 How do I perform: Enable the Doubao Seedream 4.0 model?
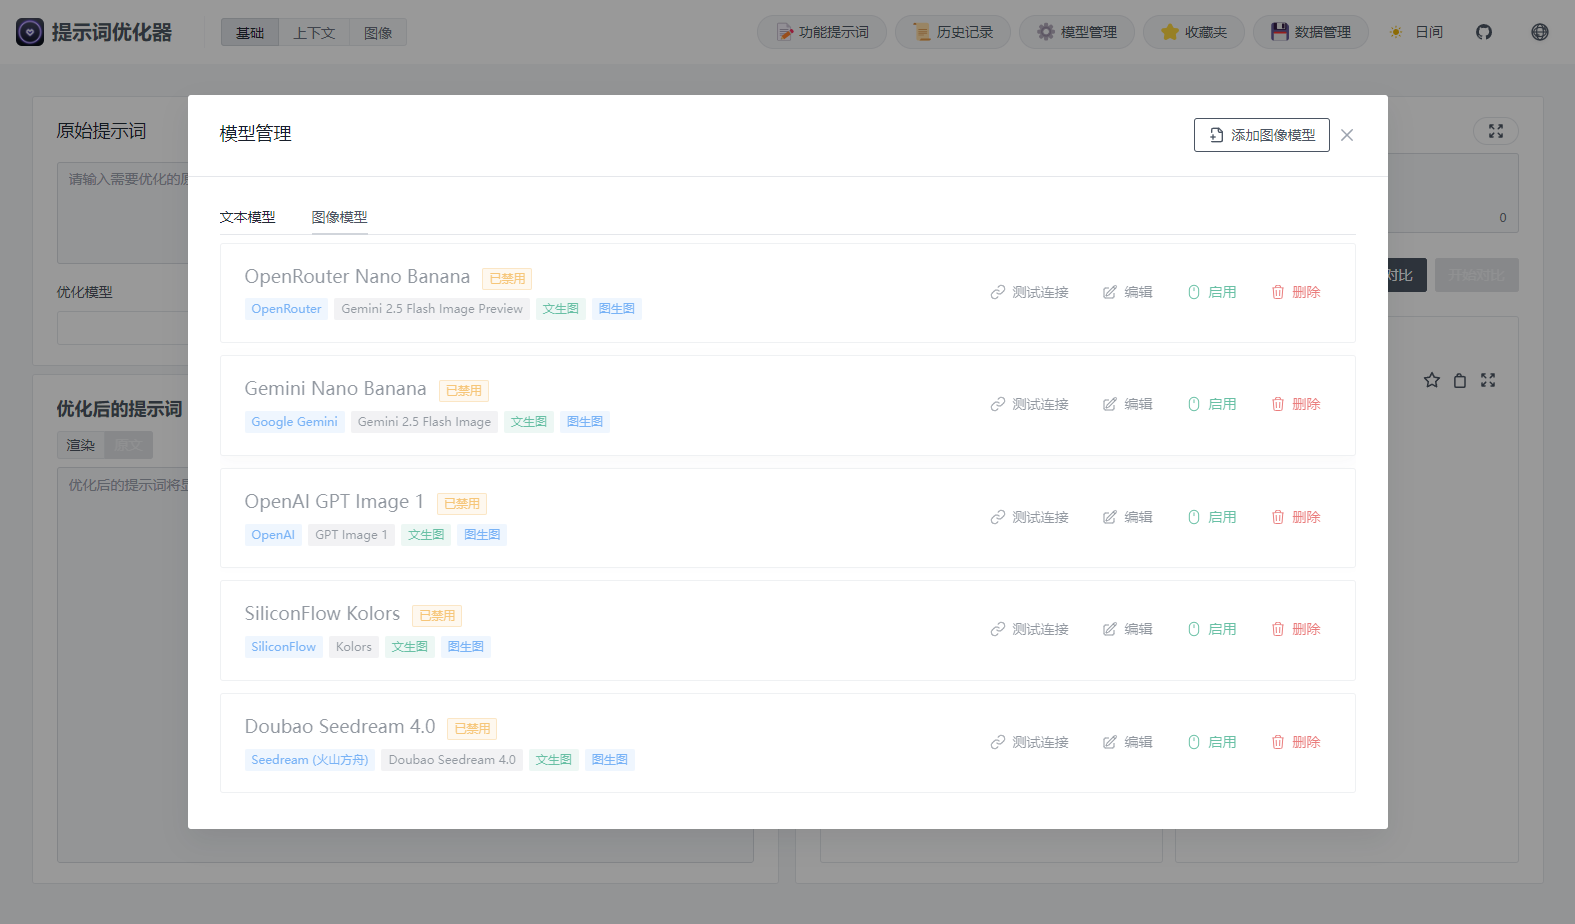pos(1212,742)
